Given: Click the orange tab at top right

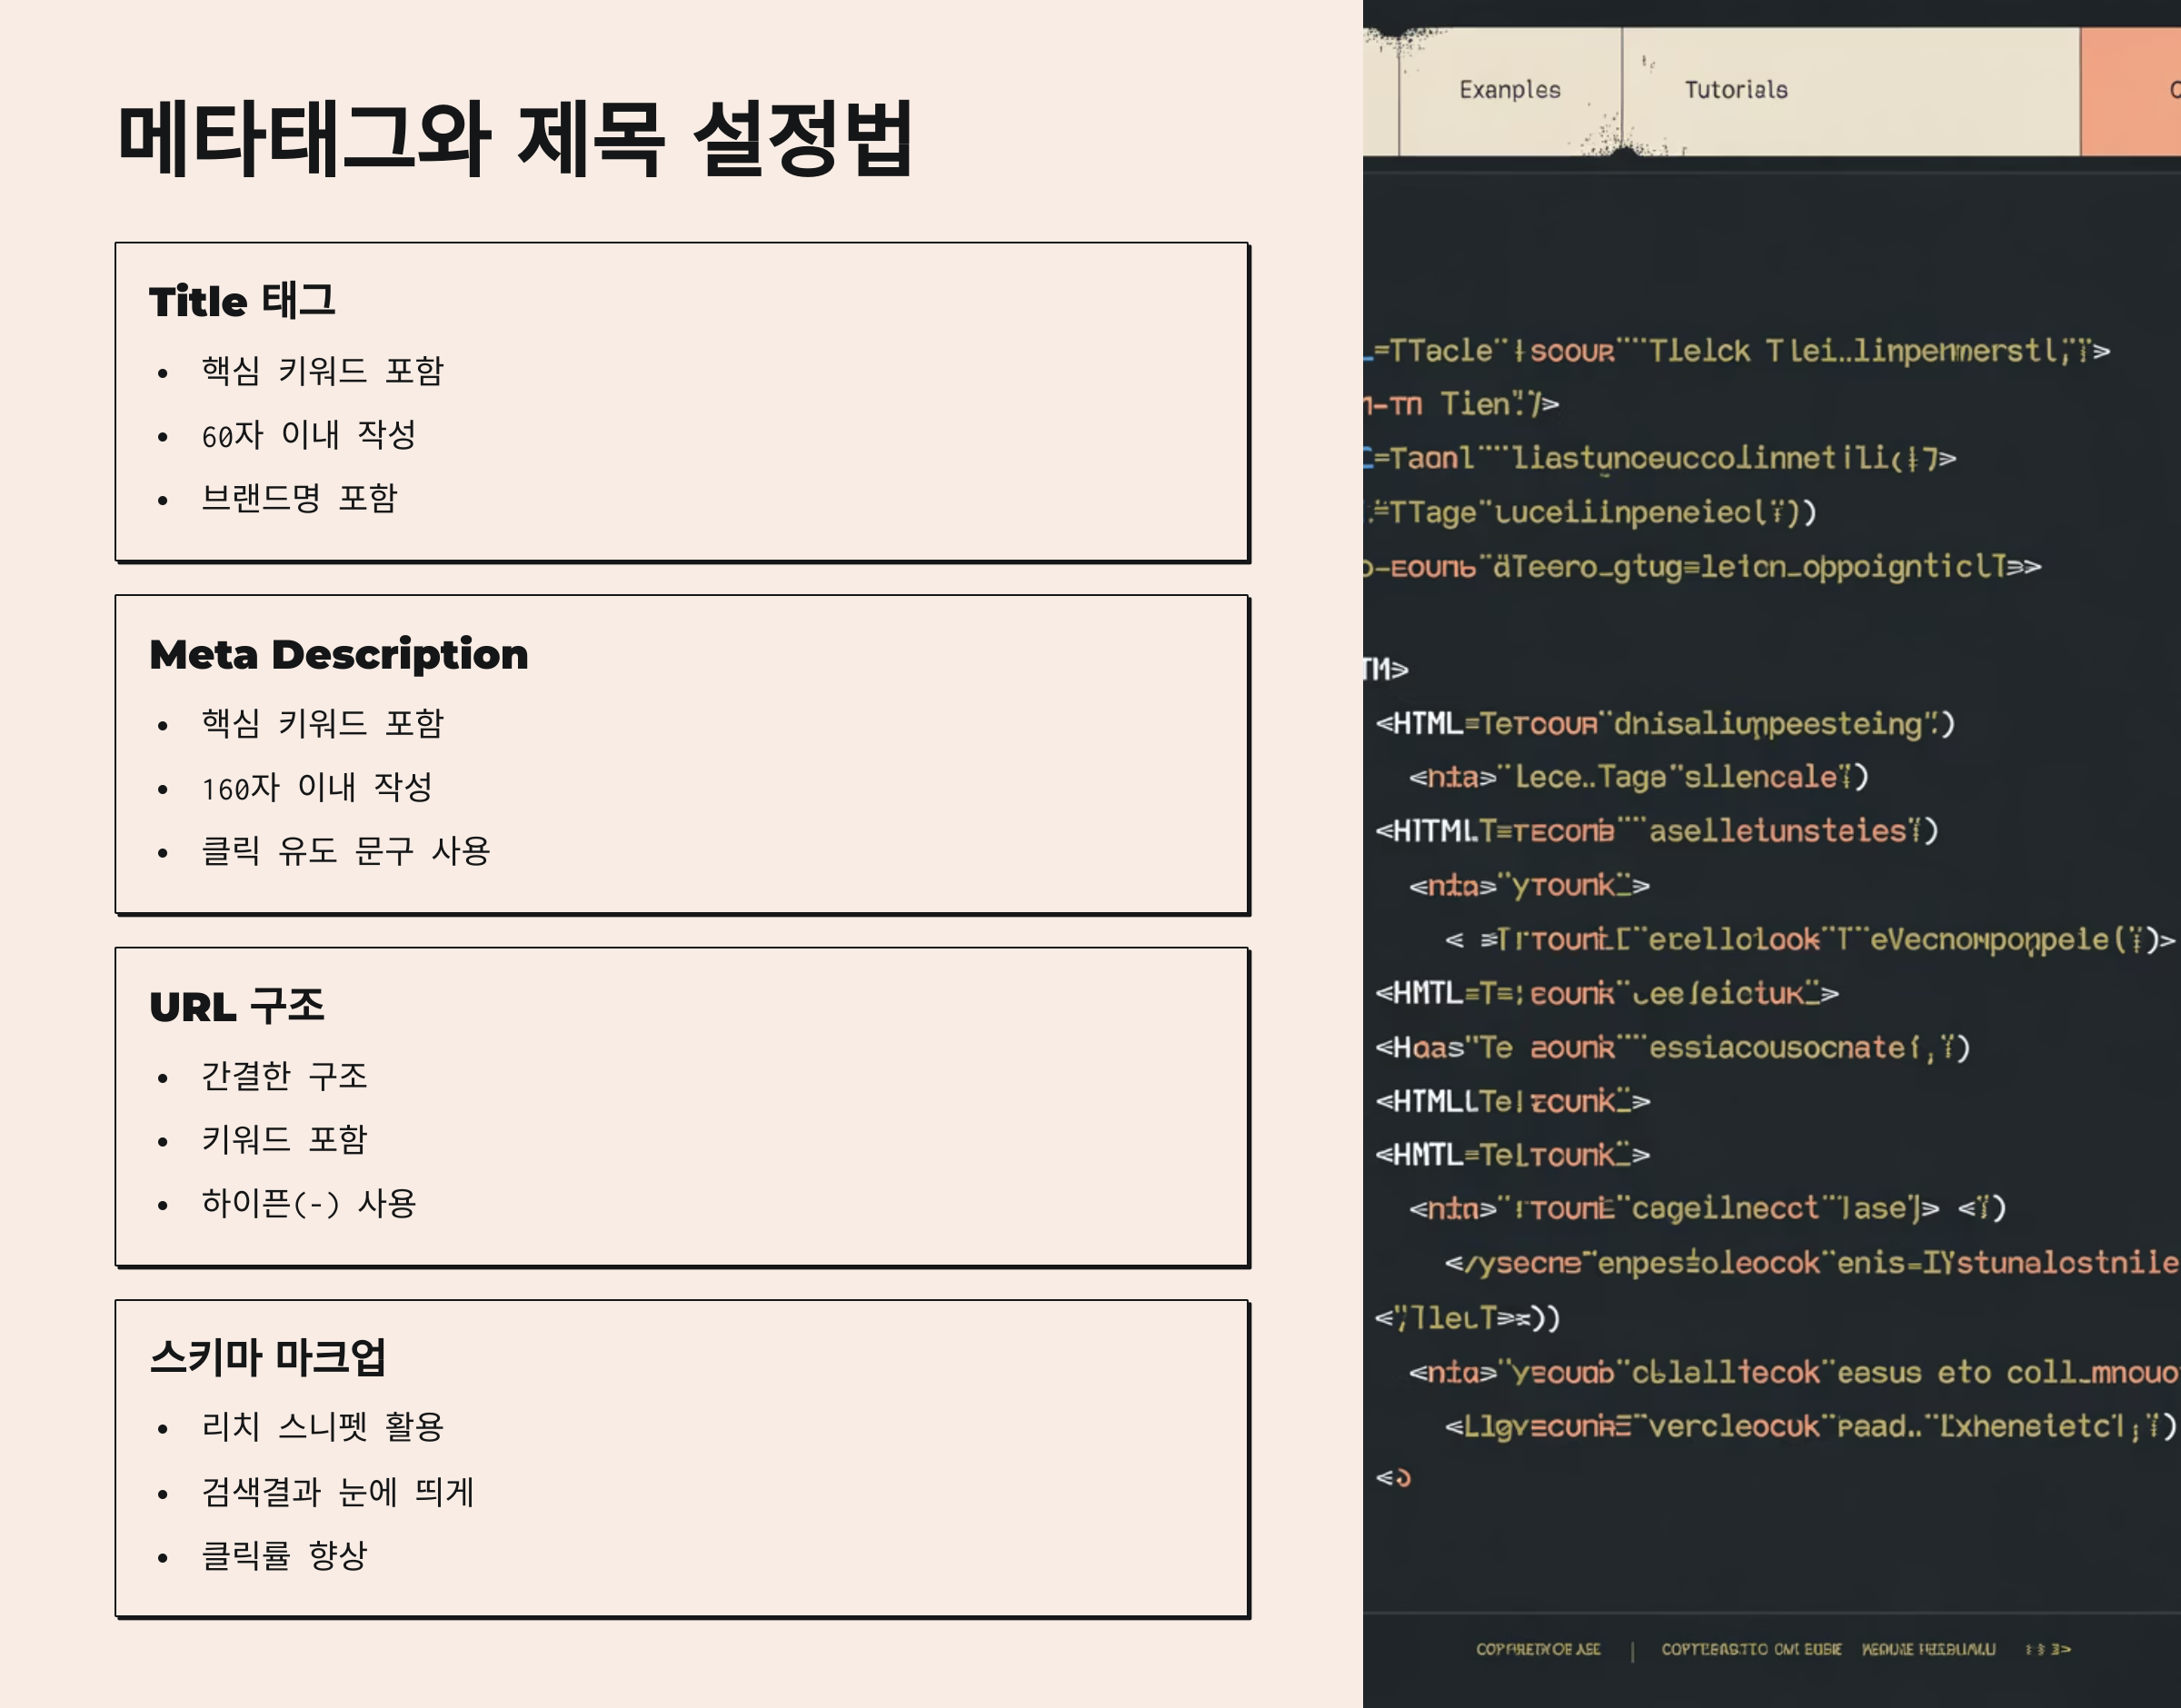Looking at the screenshot, I should 2133,90.
